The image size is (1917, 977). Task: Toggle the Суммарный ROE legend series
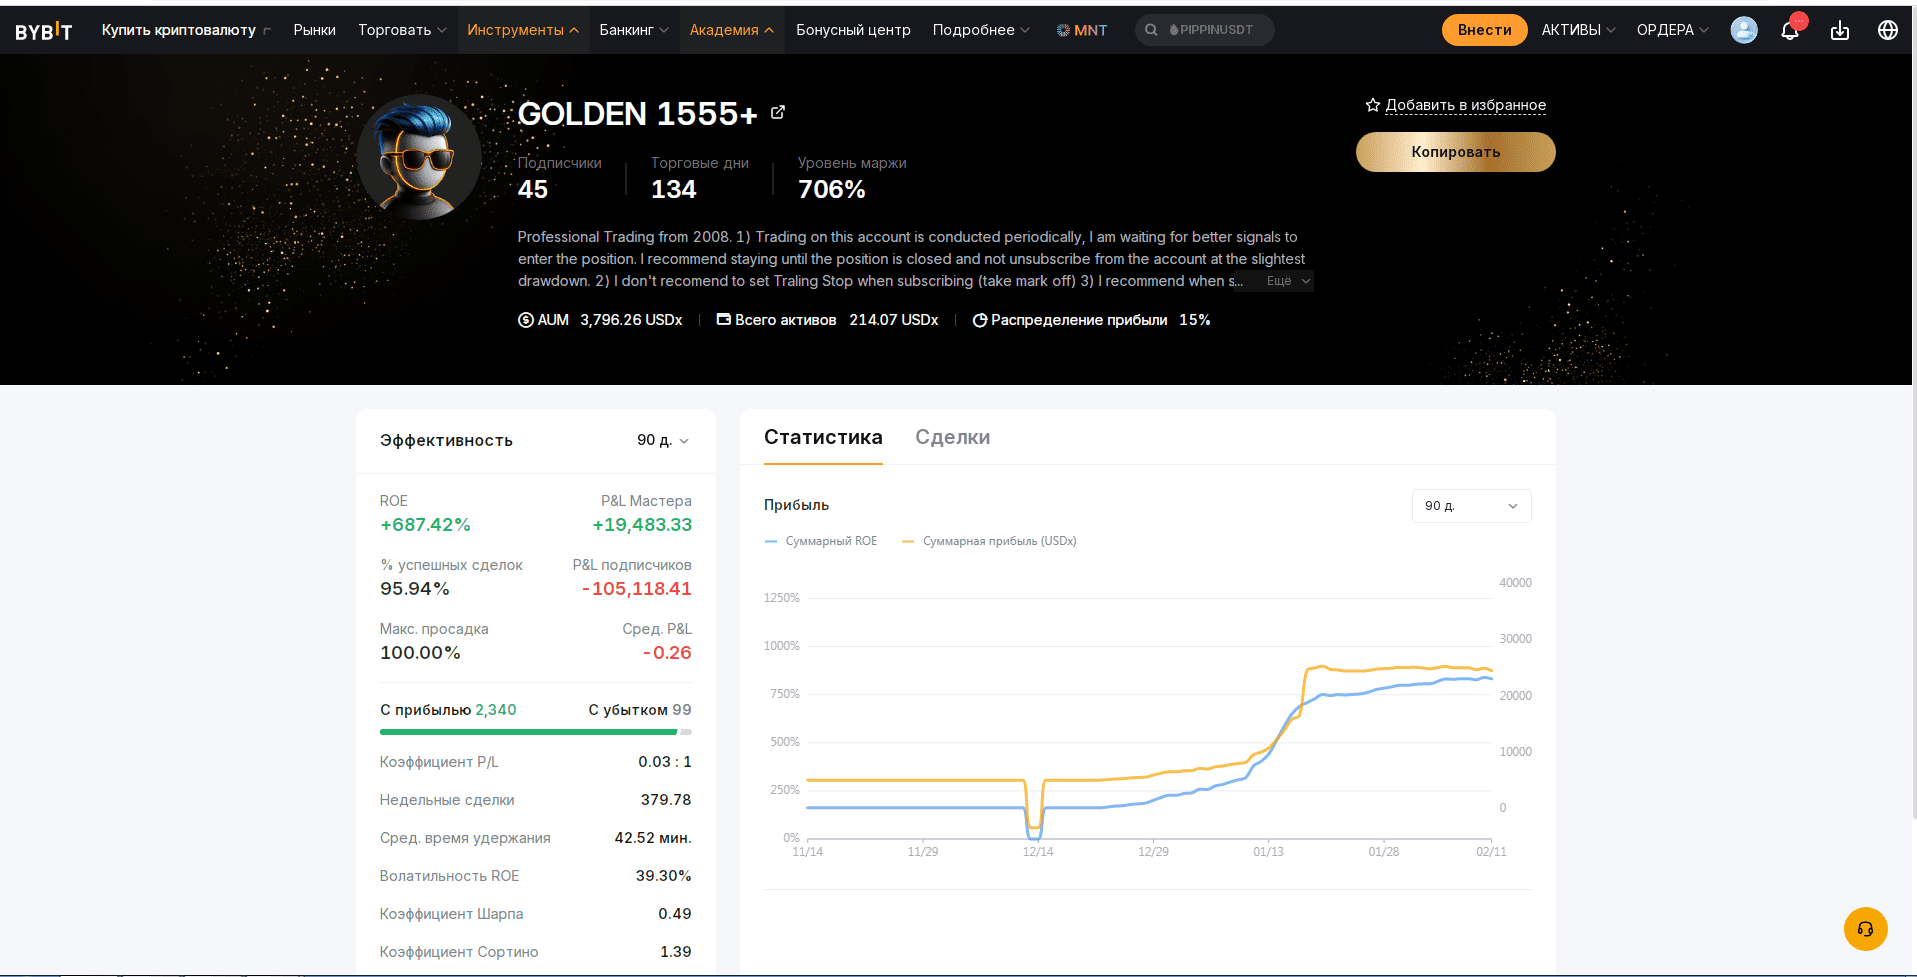[821, 541]
